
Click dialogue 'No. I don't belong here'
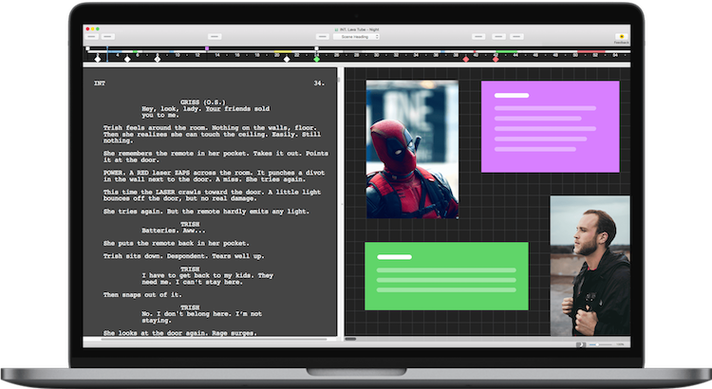(202, 314)
